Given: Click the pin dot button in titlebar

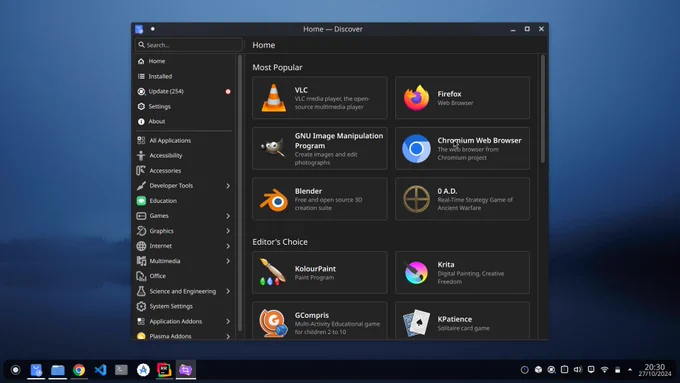Looking at the screenshot, I should point(153,29).
